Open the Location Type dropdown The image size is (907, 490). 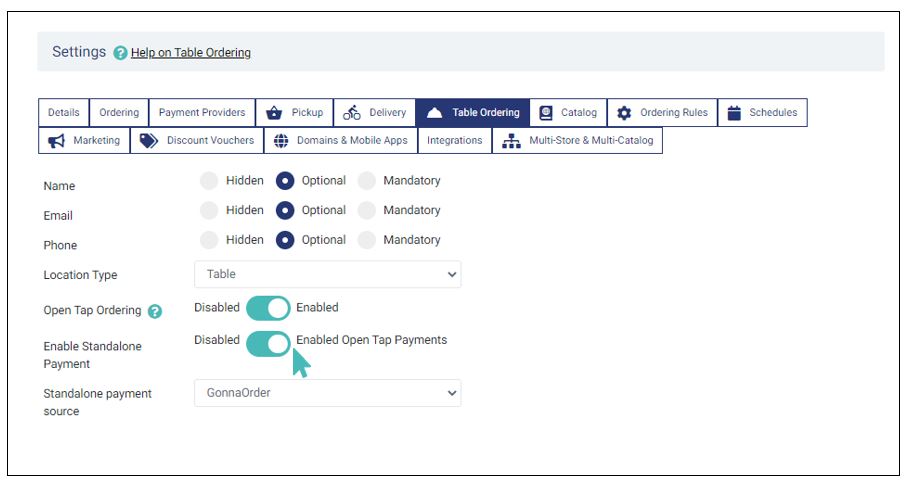(x=327, y=274)
